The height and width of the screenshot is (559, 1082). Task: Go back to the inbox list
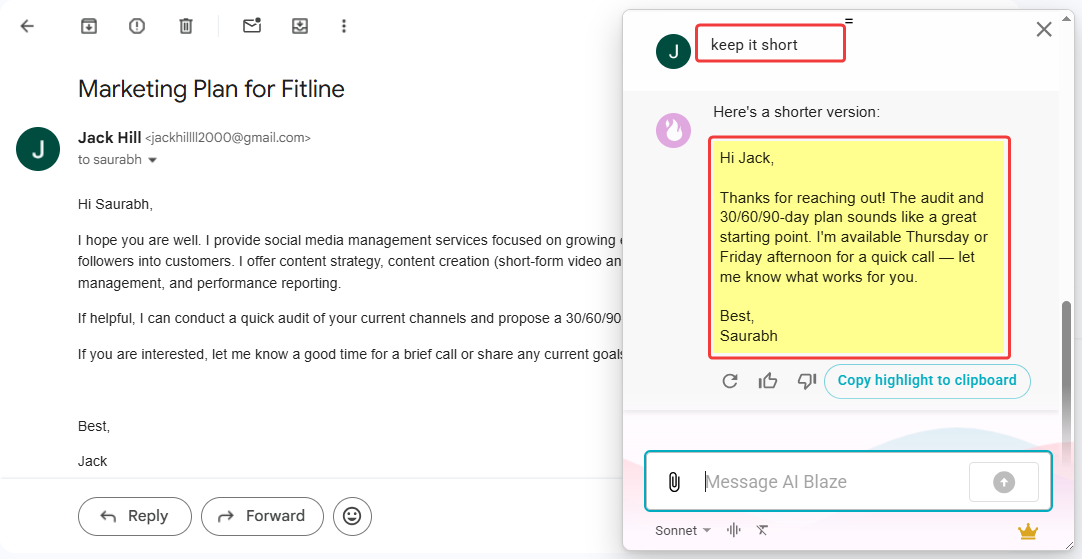[x=27, y=27]
